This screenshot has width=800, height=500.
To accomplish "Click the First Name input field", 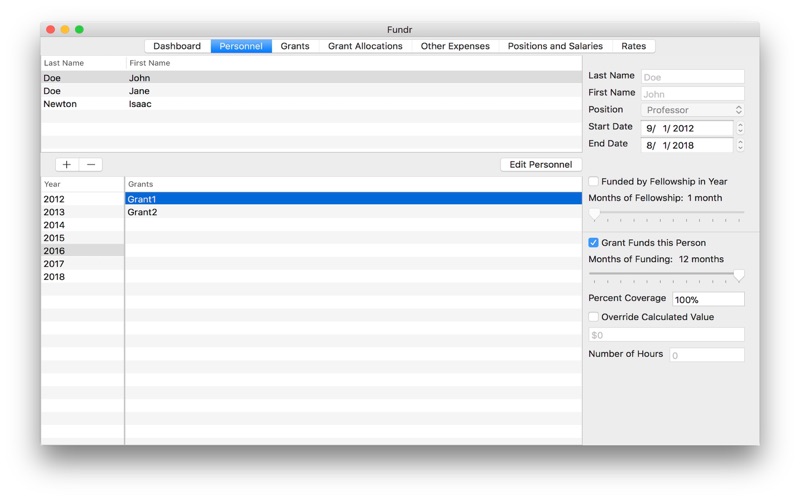I will (692, 94).
